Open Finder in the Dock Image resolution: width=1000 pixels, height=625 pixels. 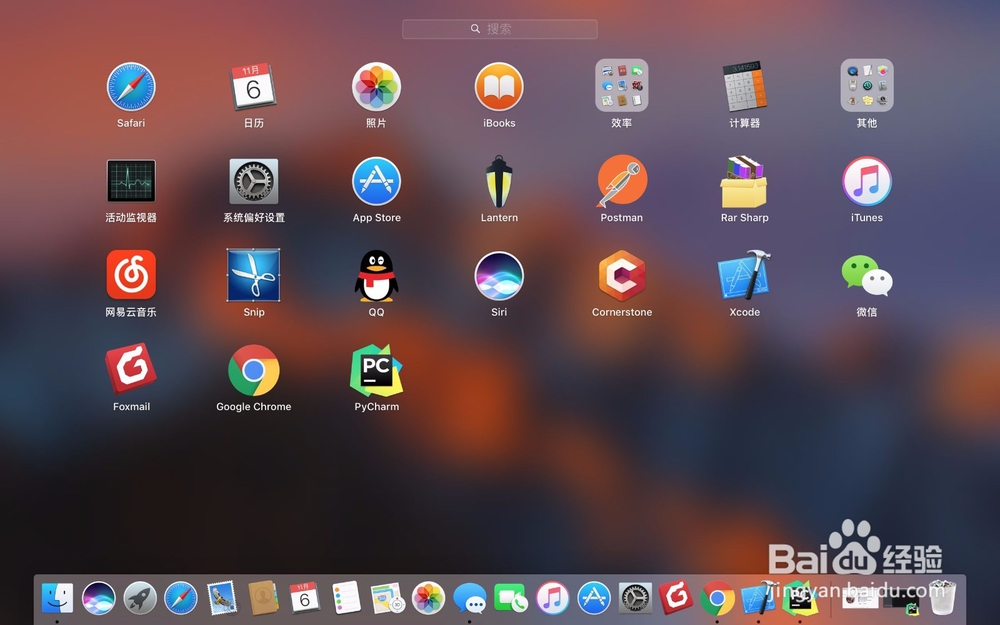[57, 598]
